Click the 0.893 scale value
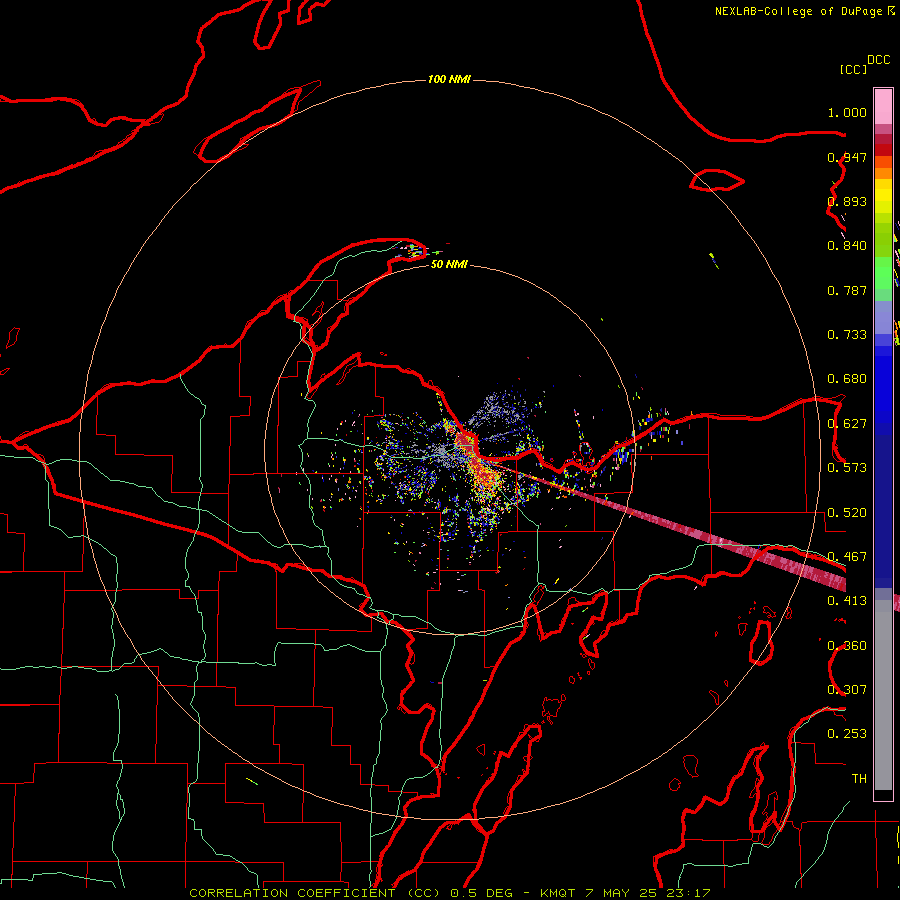The image size is (900, 900). (847, 201)
